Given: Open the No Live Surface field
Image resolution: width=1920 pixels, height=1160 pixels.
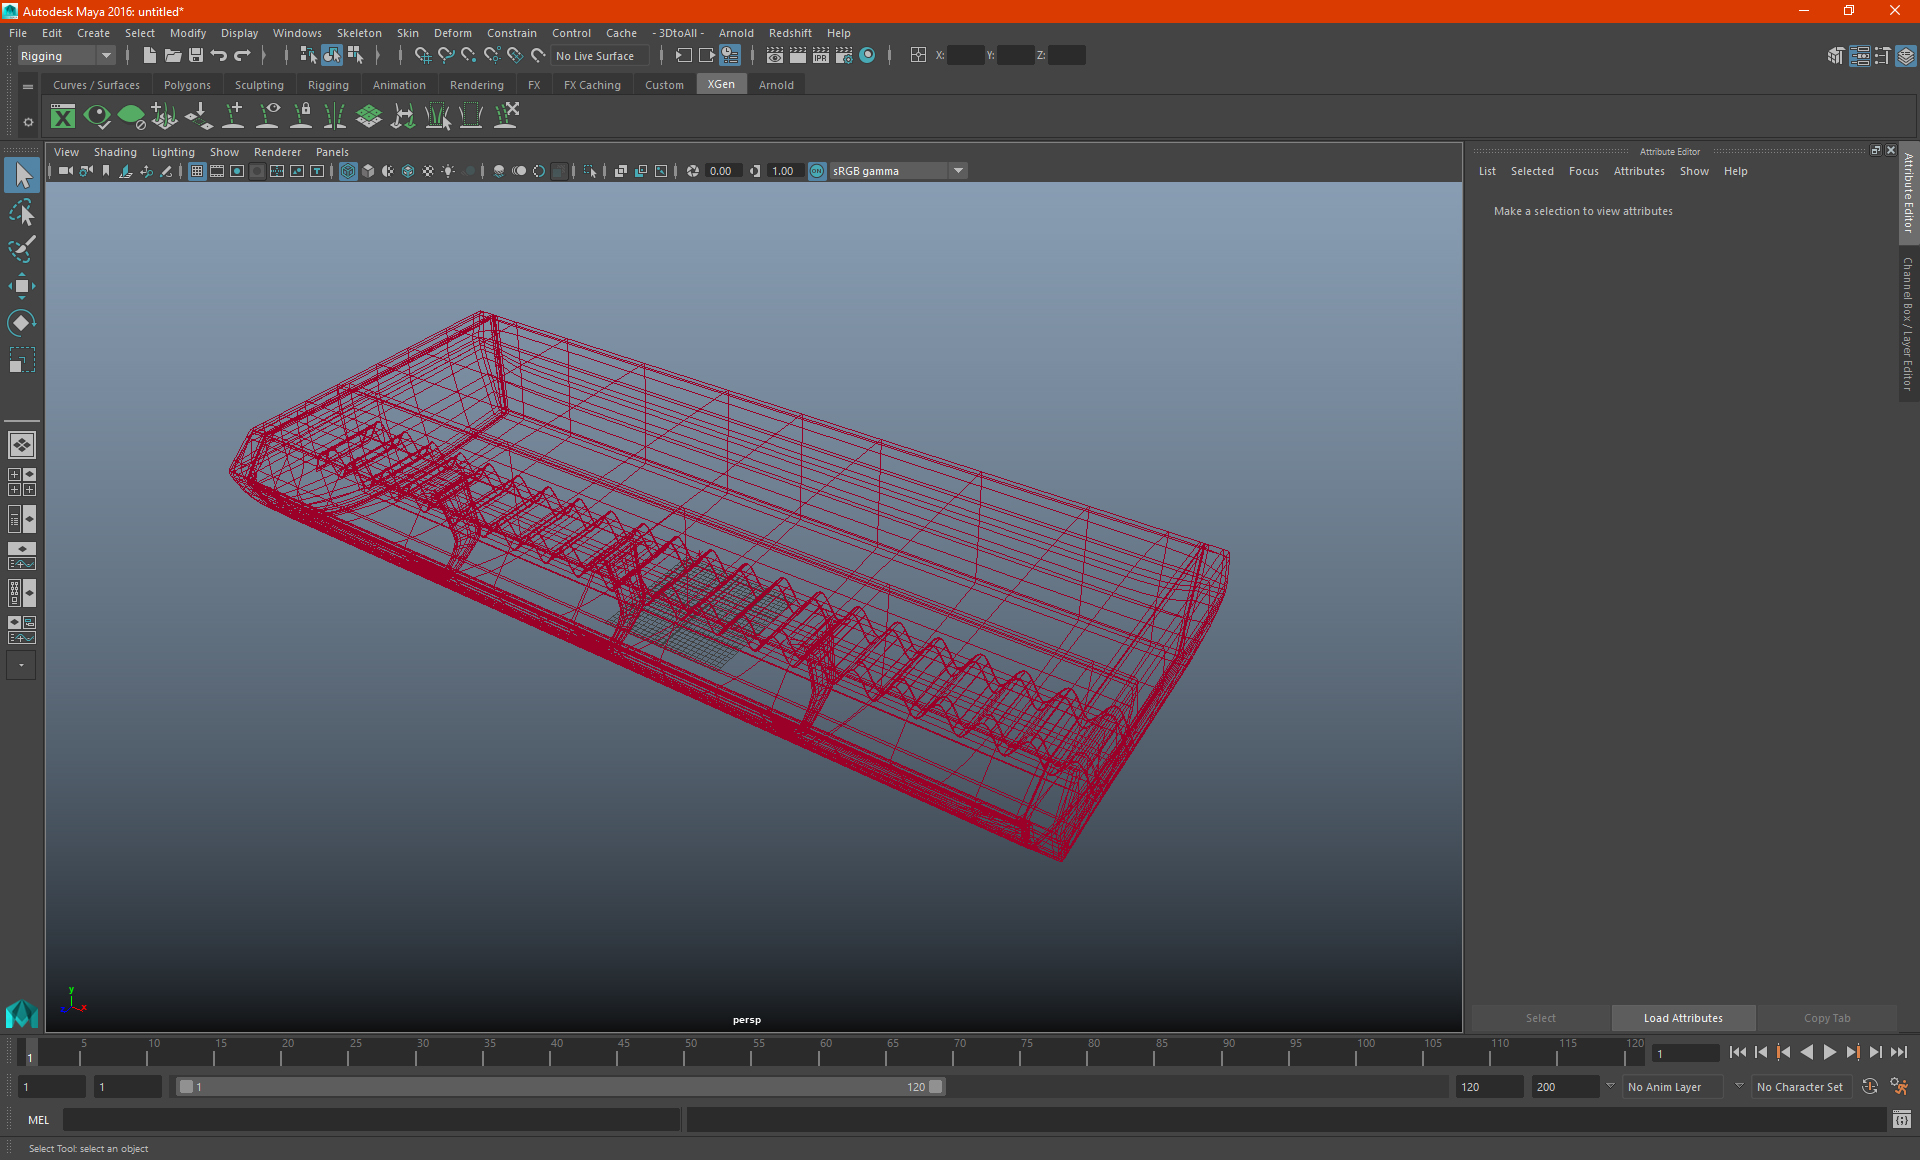Looking at the screenshot, I should (x=599, y=56).
